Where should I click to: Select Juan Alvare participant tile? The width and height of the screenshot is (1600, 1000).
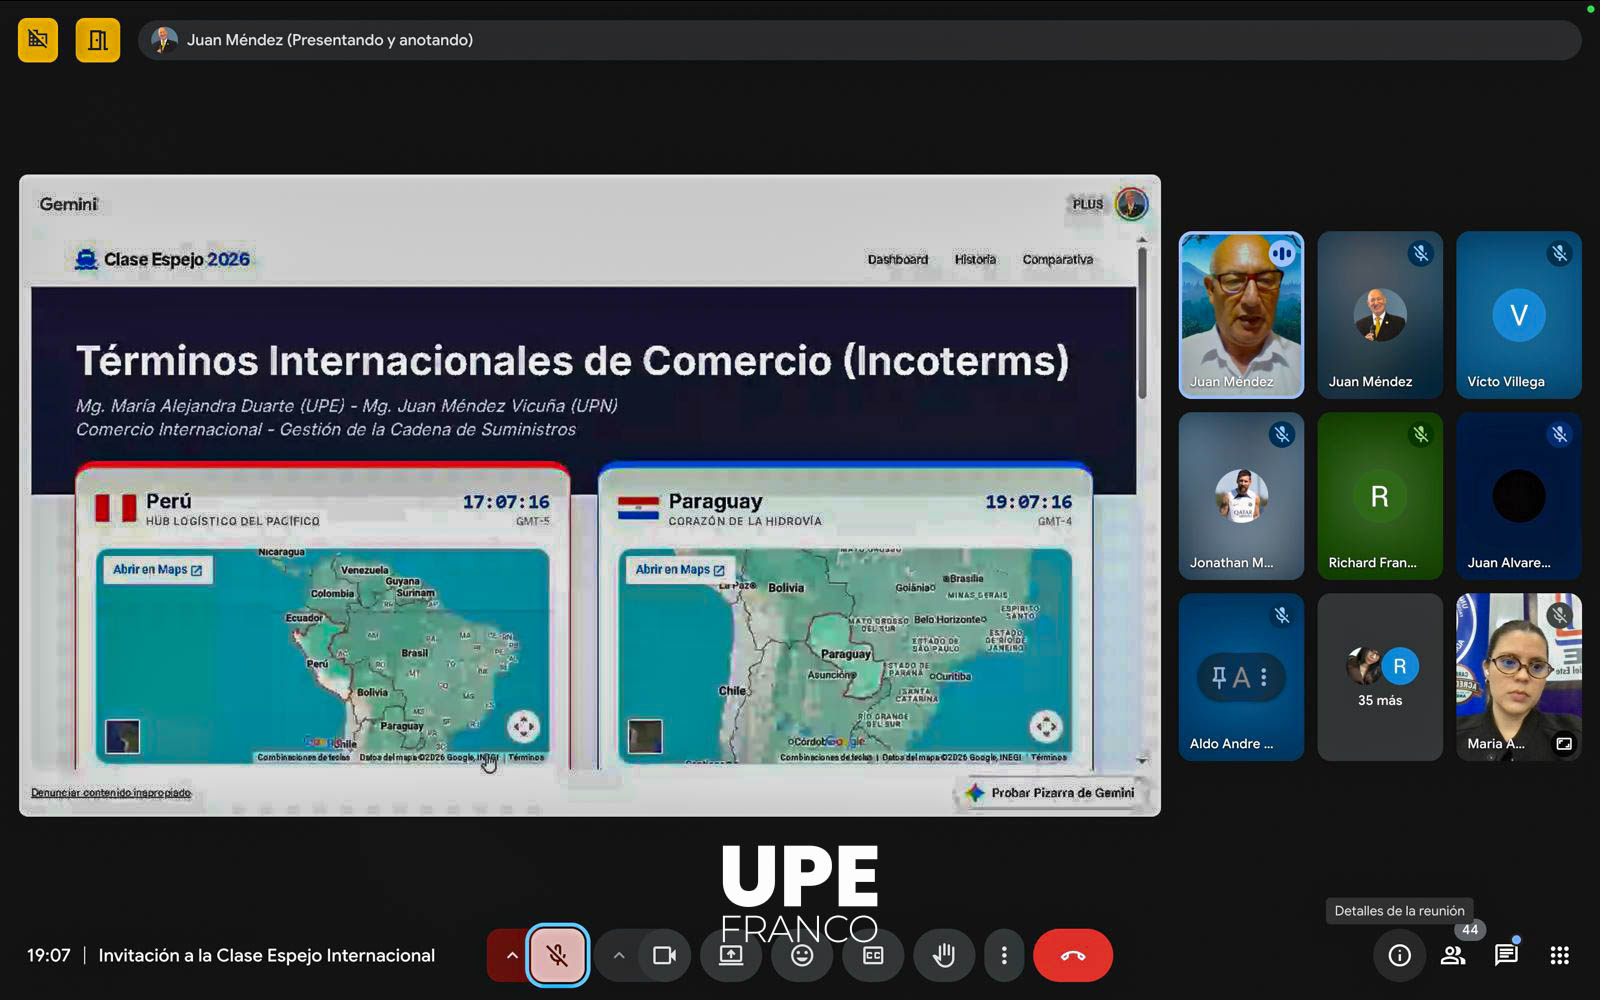pos(1519,496)
